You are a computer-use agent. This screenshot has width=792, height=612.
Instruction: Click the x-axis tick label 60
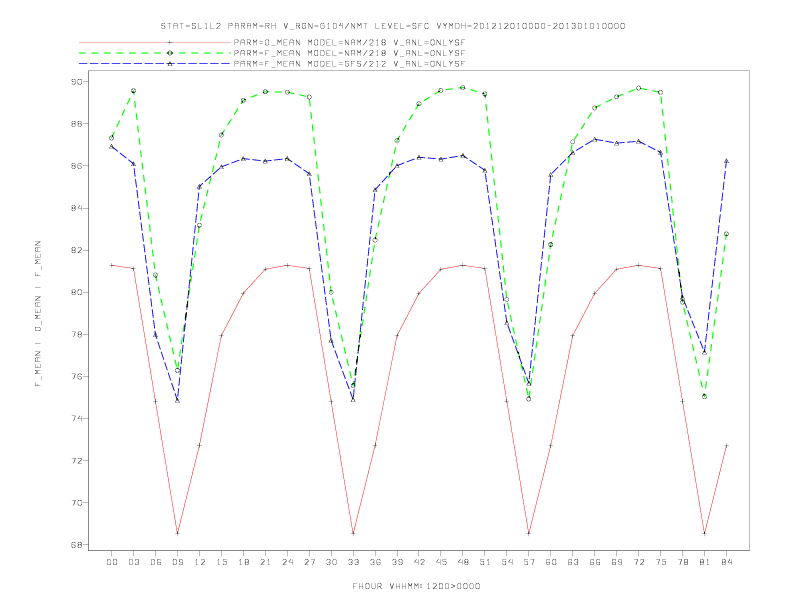pyautogui.click(x=551, y=562)
